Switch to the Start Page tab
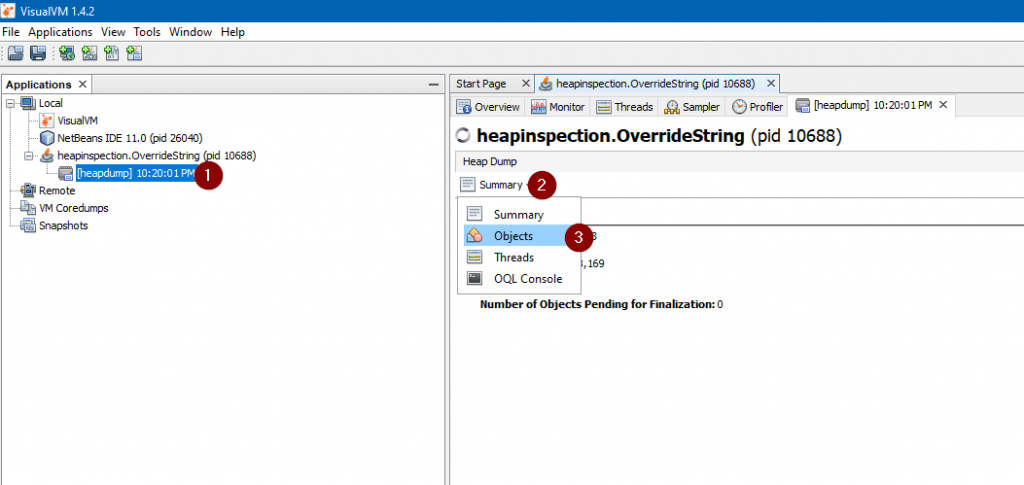This screenshot has width=1024, height=485. pyautogui.click(x=481, y=84)
